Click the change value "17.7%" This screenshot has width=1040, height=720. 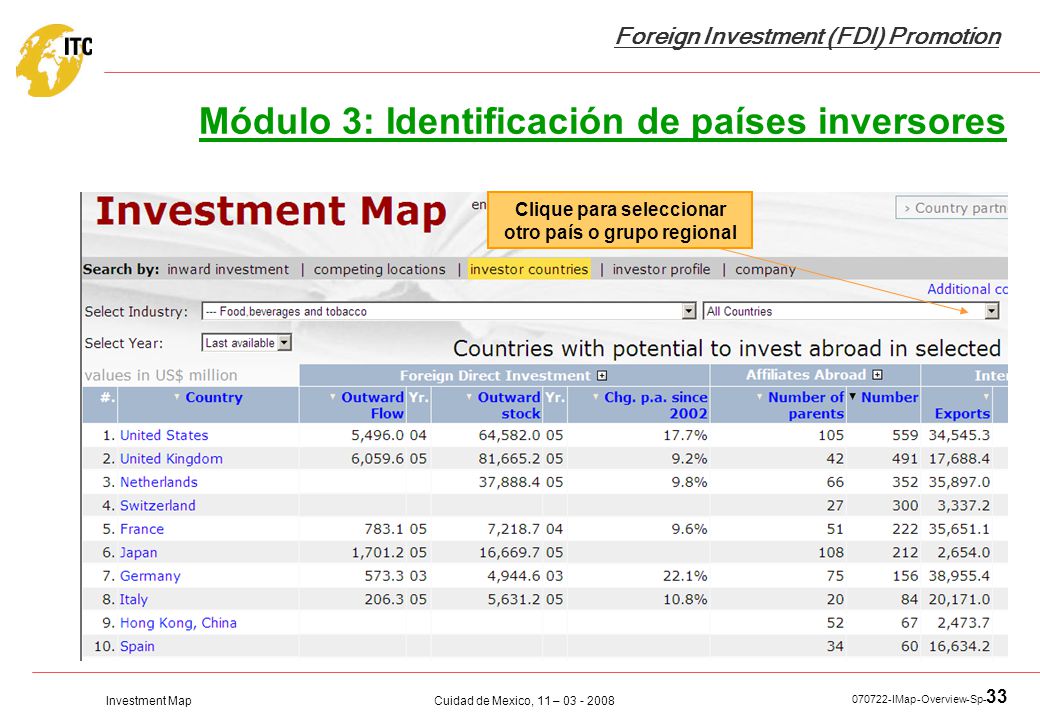(x=685, y=436)
